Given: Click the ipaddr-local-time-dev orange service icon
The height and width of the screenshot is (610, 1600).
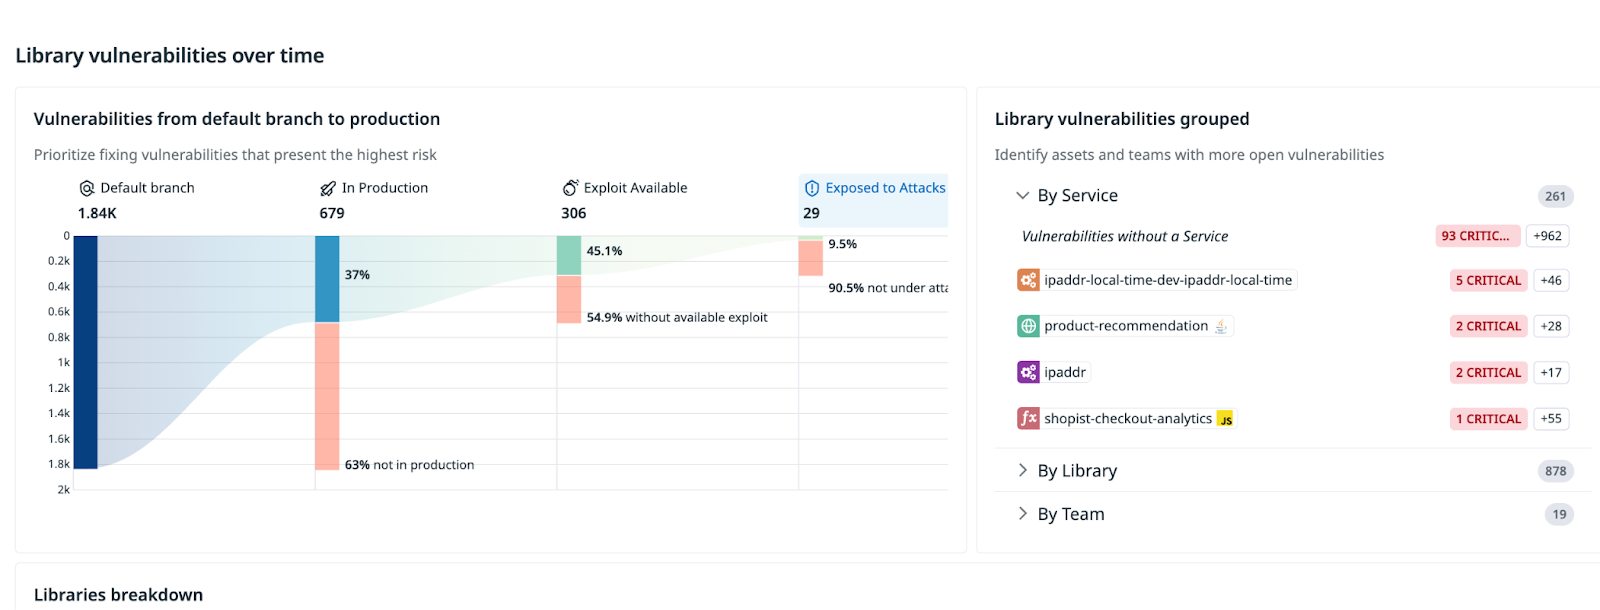Looking at the screenshot, I should [x=1028, y=280].
